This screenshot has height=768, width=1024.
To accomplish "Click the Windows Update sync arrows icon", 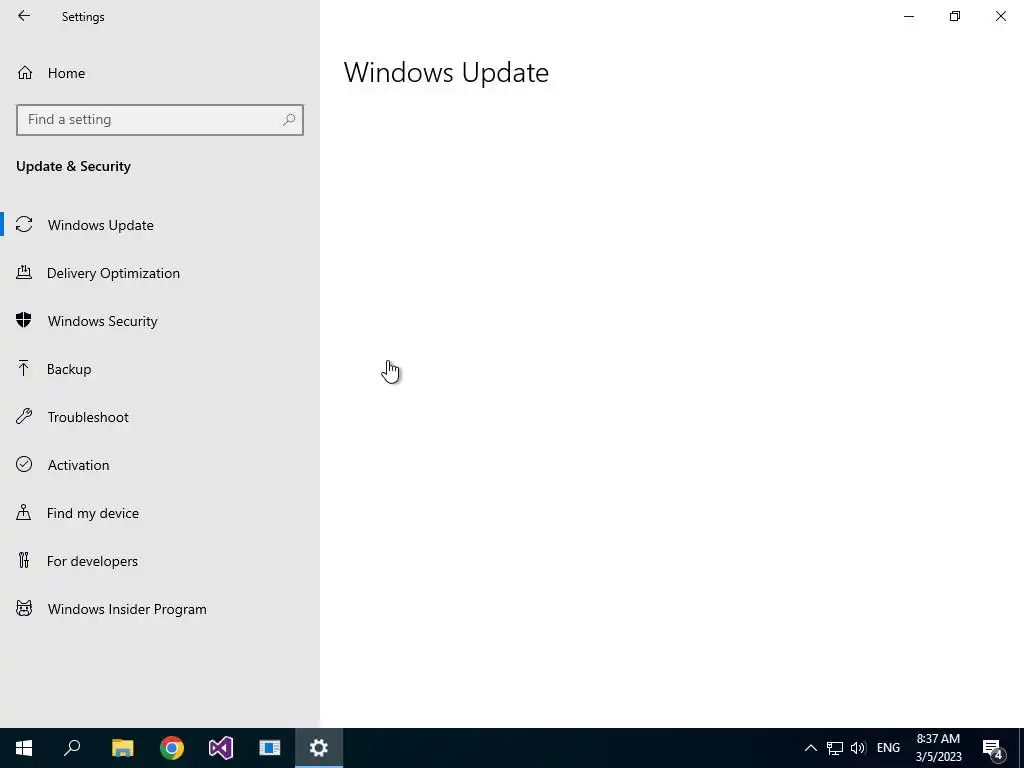I will tap(24, 225).
